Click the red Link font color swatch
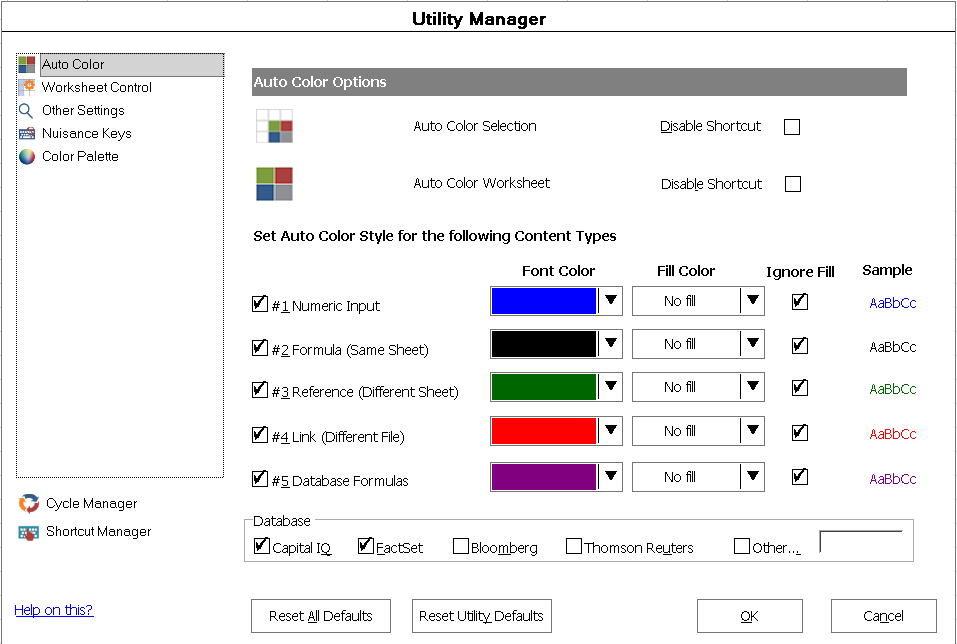957x644 pixels. point(544,431)
